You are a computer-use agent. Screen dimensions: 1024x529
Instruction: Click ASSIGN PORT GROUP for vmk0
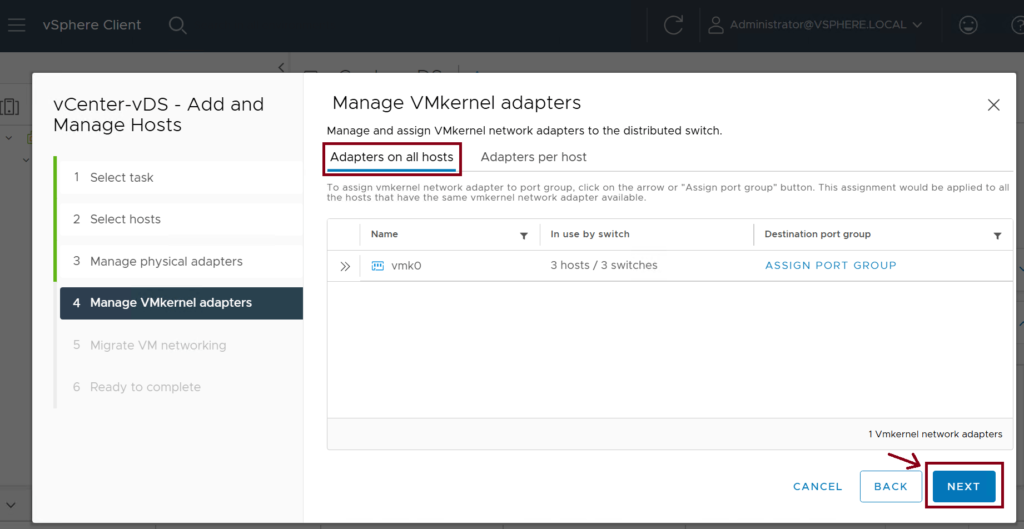pos(831,265)
